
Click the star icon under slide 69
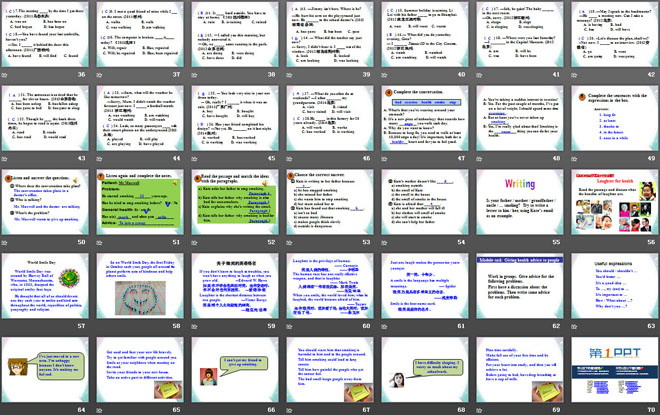click(479, 410)
